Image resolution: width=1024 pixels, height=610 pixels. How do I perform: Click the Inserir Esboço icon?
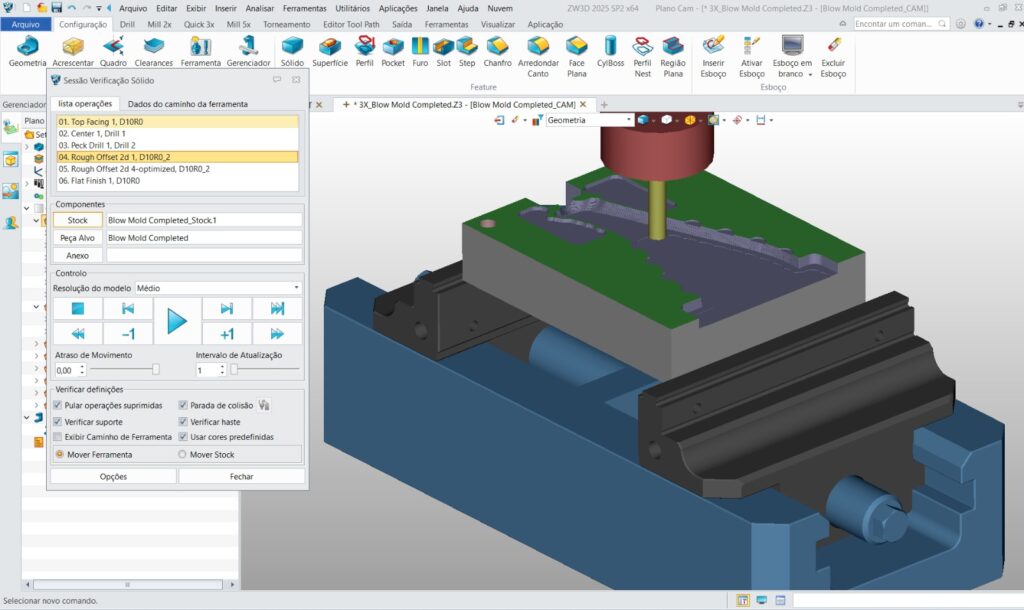pyautogui.click(x=713, y=56)
